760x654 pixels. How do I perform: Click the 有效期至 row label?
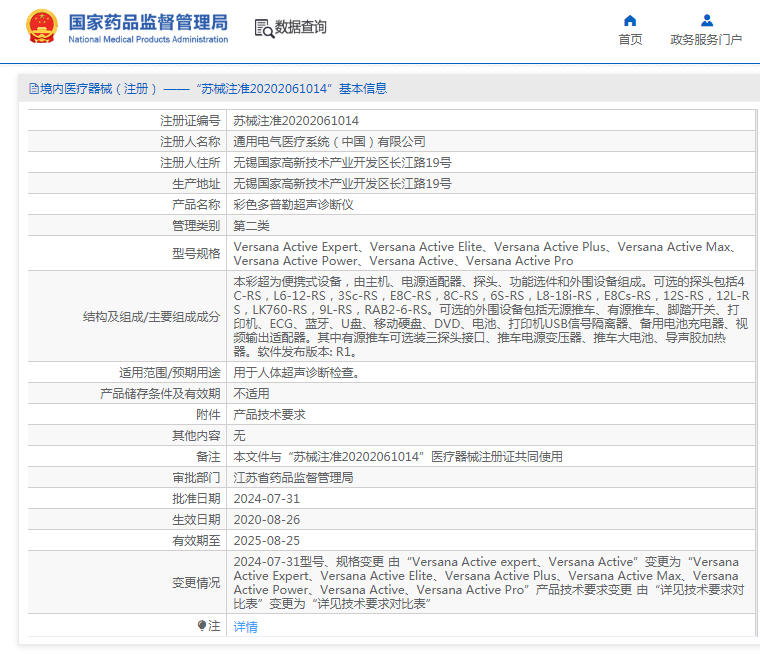point(196,541)
